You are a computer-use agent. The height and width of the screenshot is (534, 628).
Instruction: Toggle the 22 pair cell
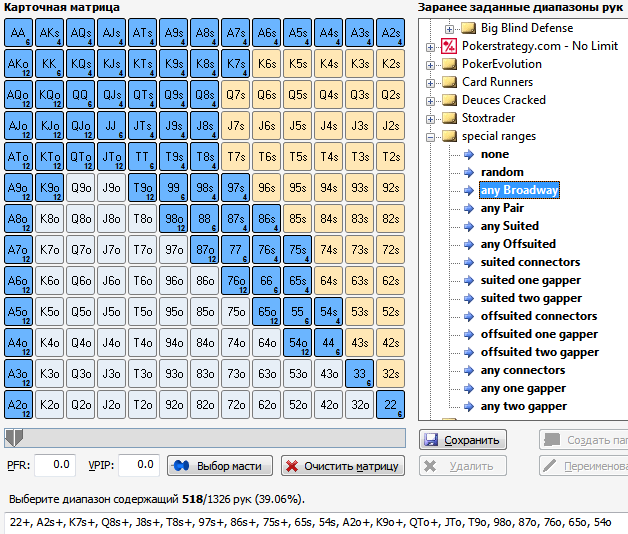[x=390, y=405]
